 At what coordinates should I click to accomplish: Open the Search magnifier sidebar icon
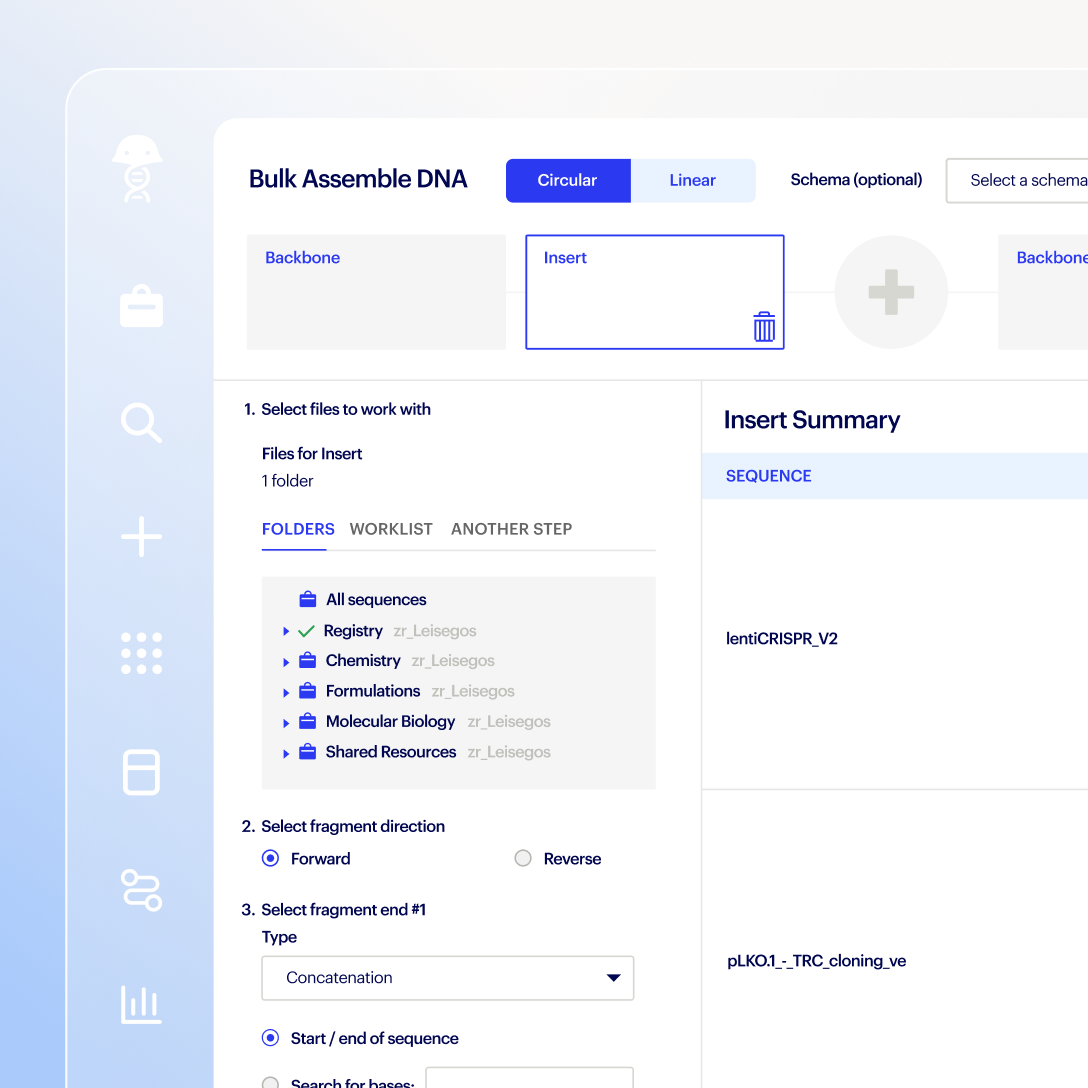142,422
